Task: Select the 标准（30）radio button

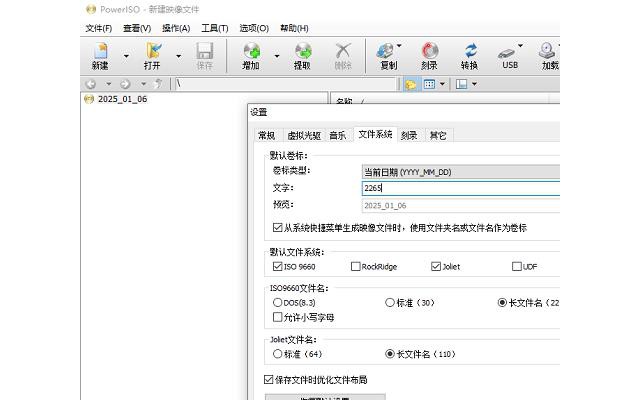Action: [390, 302]
